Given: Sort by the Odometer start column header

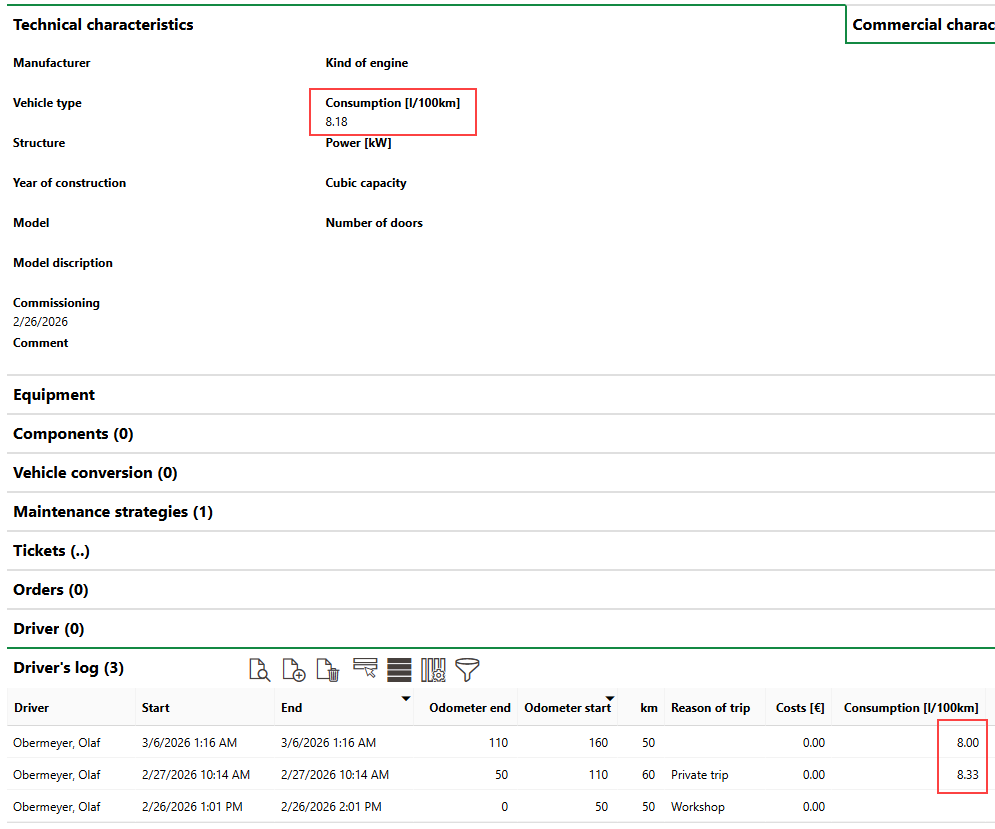Looking at the screenshot, I should coord(567,708).
